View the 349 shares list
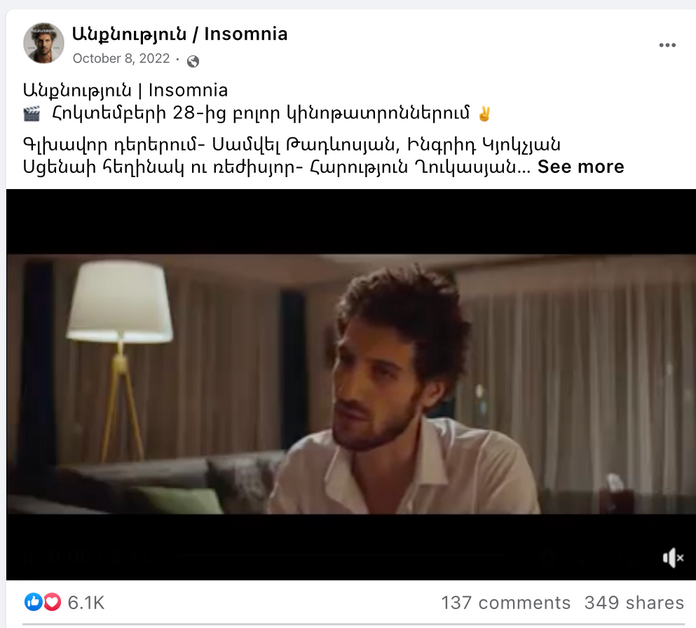696x628 pixels. pyautogui.click(x=634, y=603)
